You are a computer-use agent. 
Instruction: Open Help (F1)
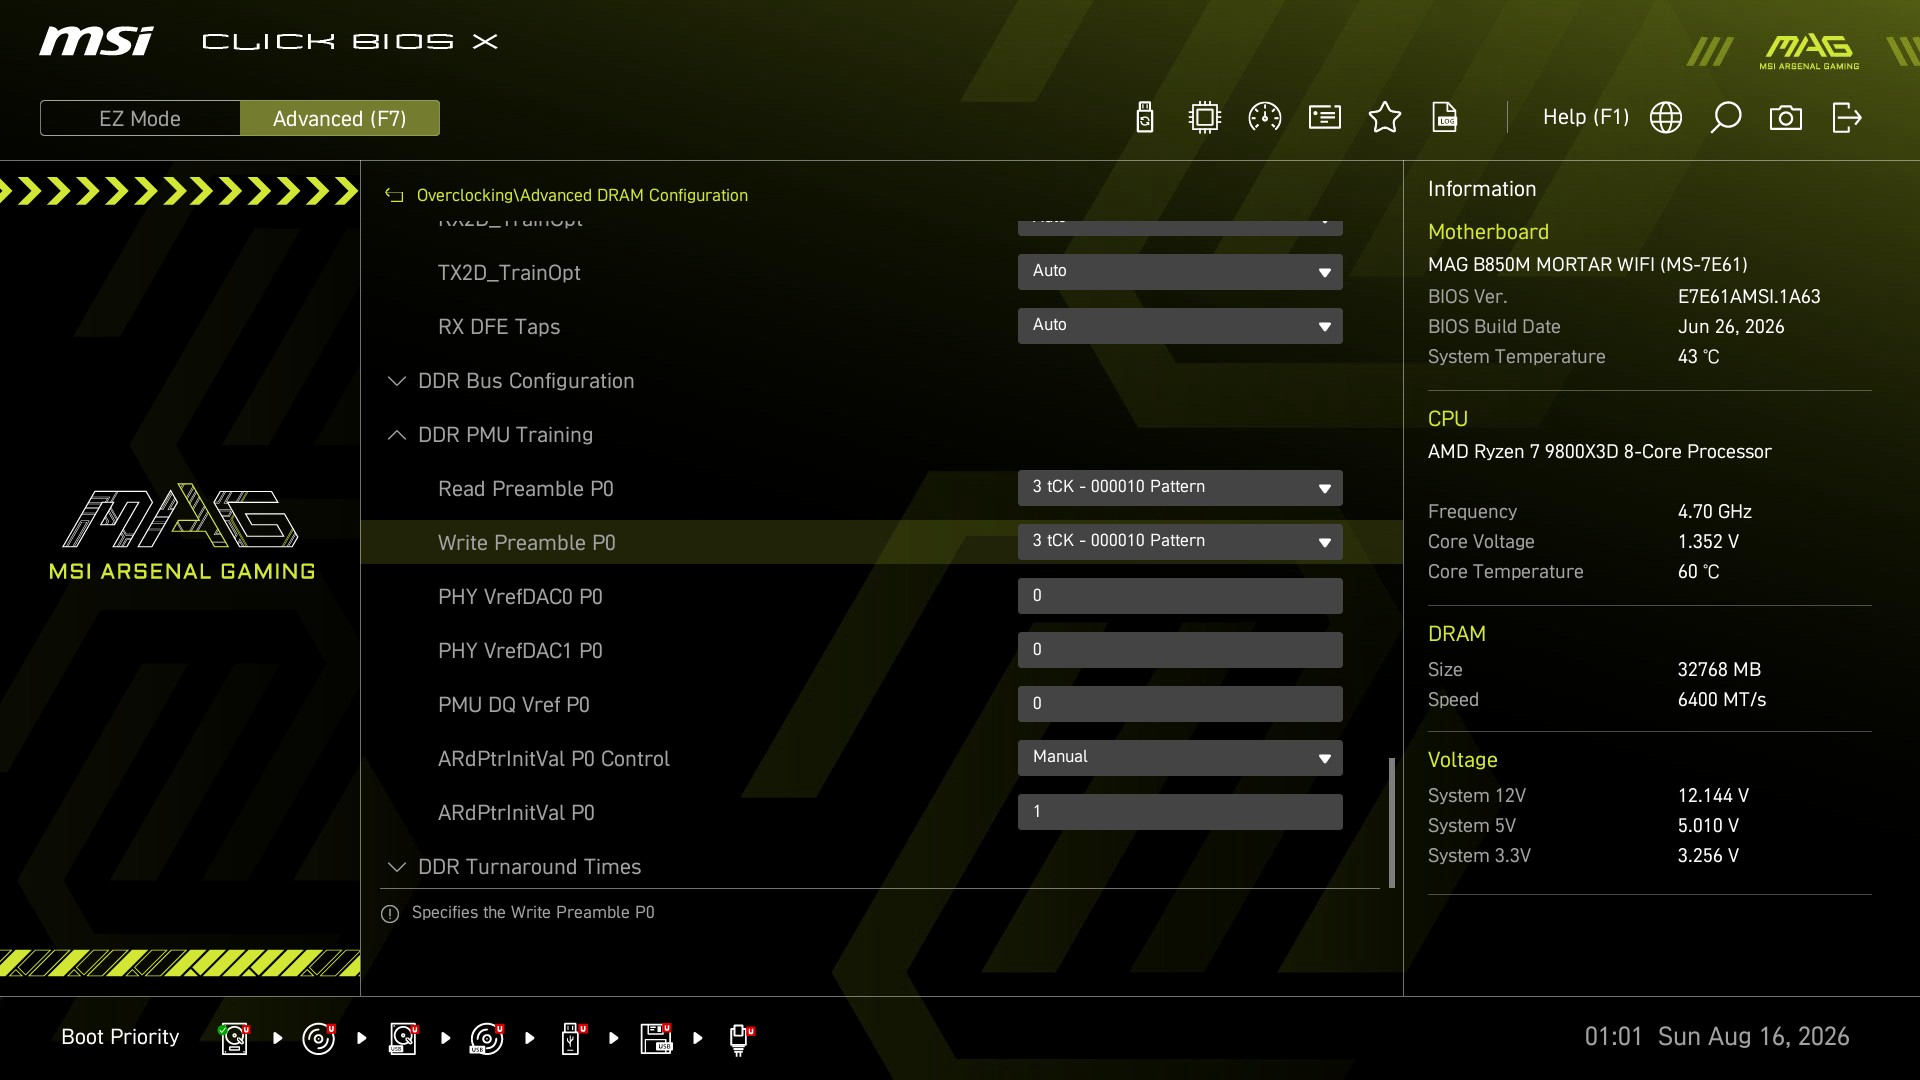click(x=1585, y=117)
